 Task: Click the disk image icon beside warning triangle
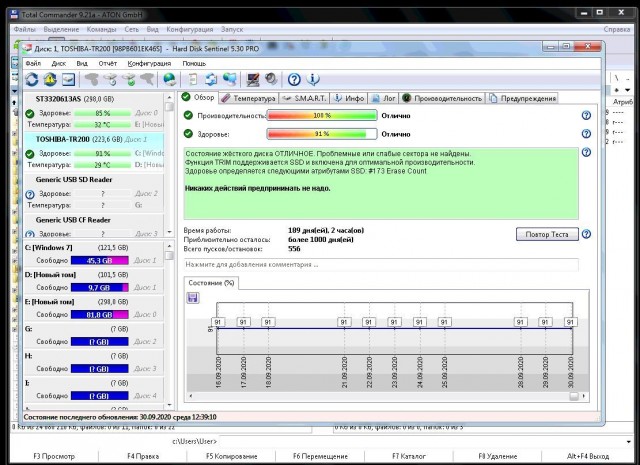(x=69, y=79)
